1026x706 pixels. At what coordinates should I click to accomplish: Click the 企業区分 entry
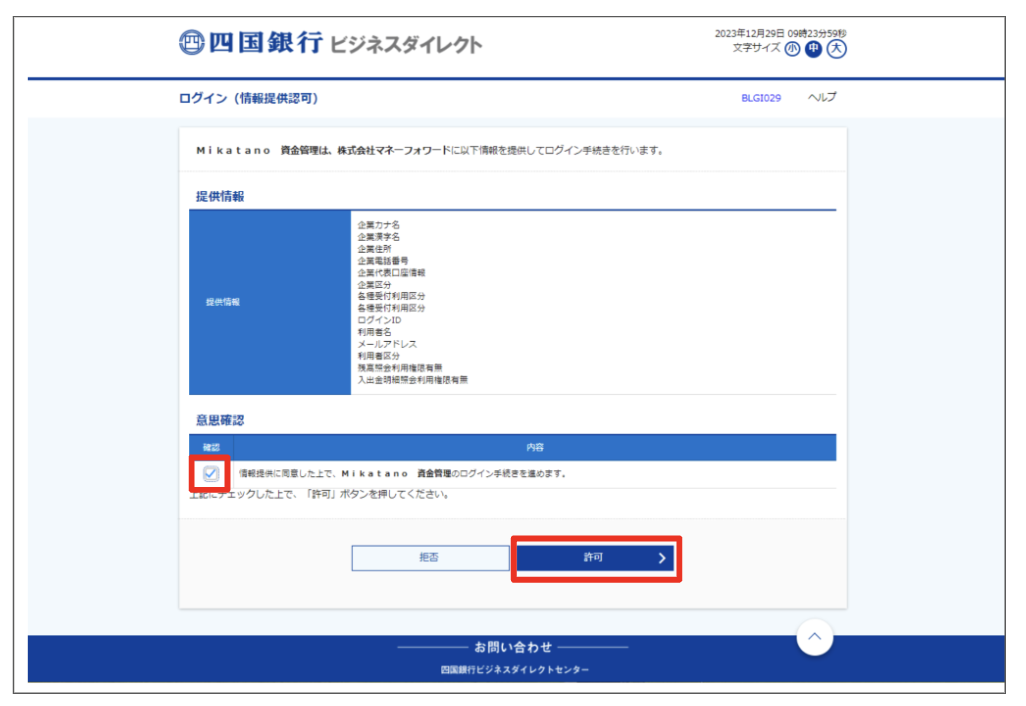(374, 285)
